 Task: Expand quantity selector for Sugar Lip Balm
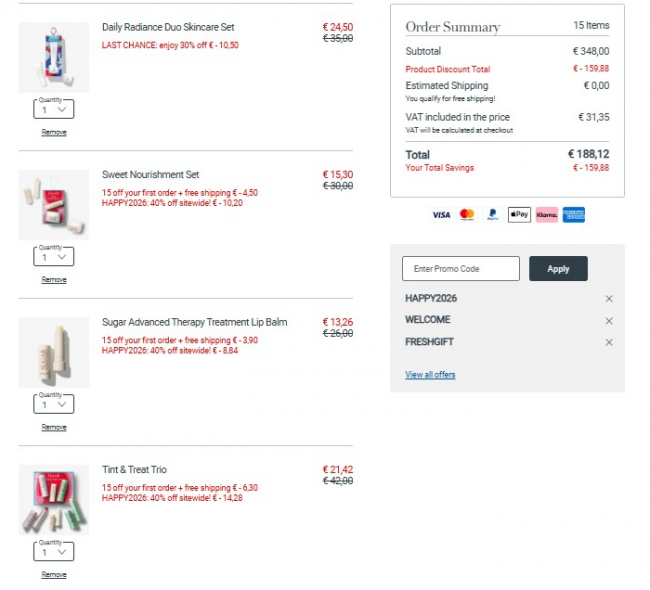click(x=54, y=404)
